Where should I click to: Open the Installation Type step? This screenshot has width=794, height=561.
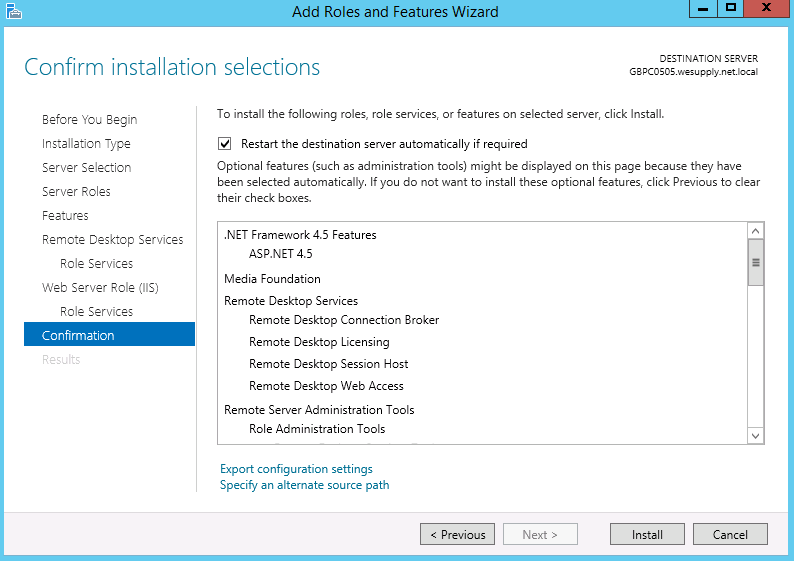point(86,144)
